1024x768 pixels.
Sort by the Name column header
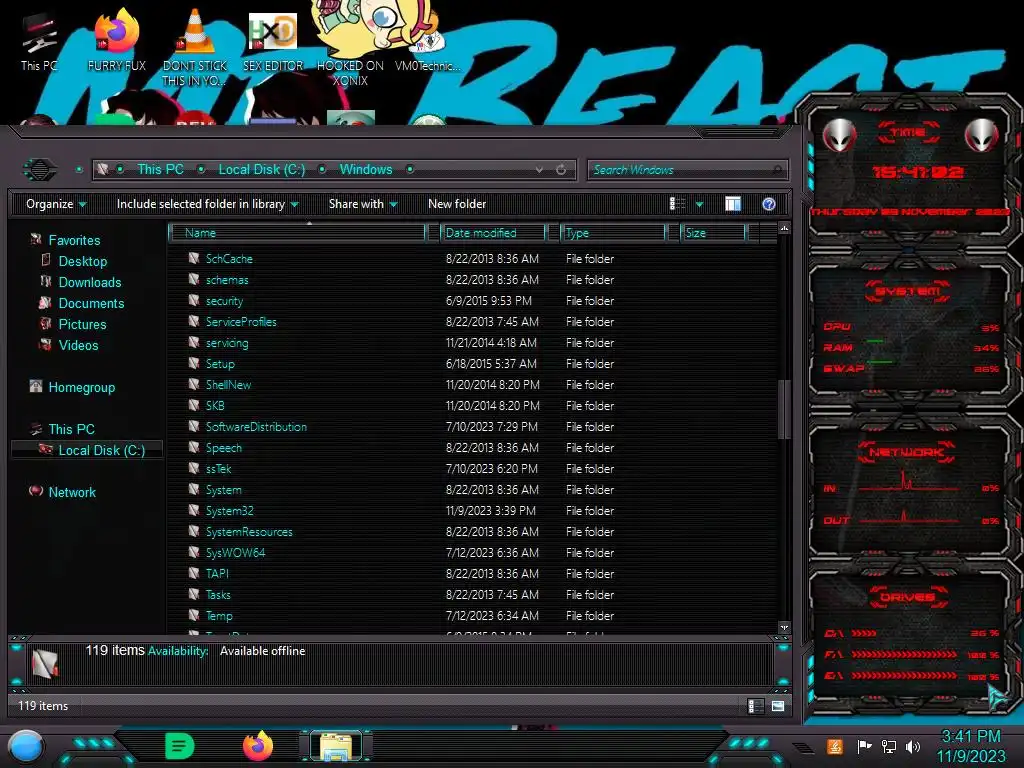click(297, 233)
